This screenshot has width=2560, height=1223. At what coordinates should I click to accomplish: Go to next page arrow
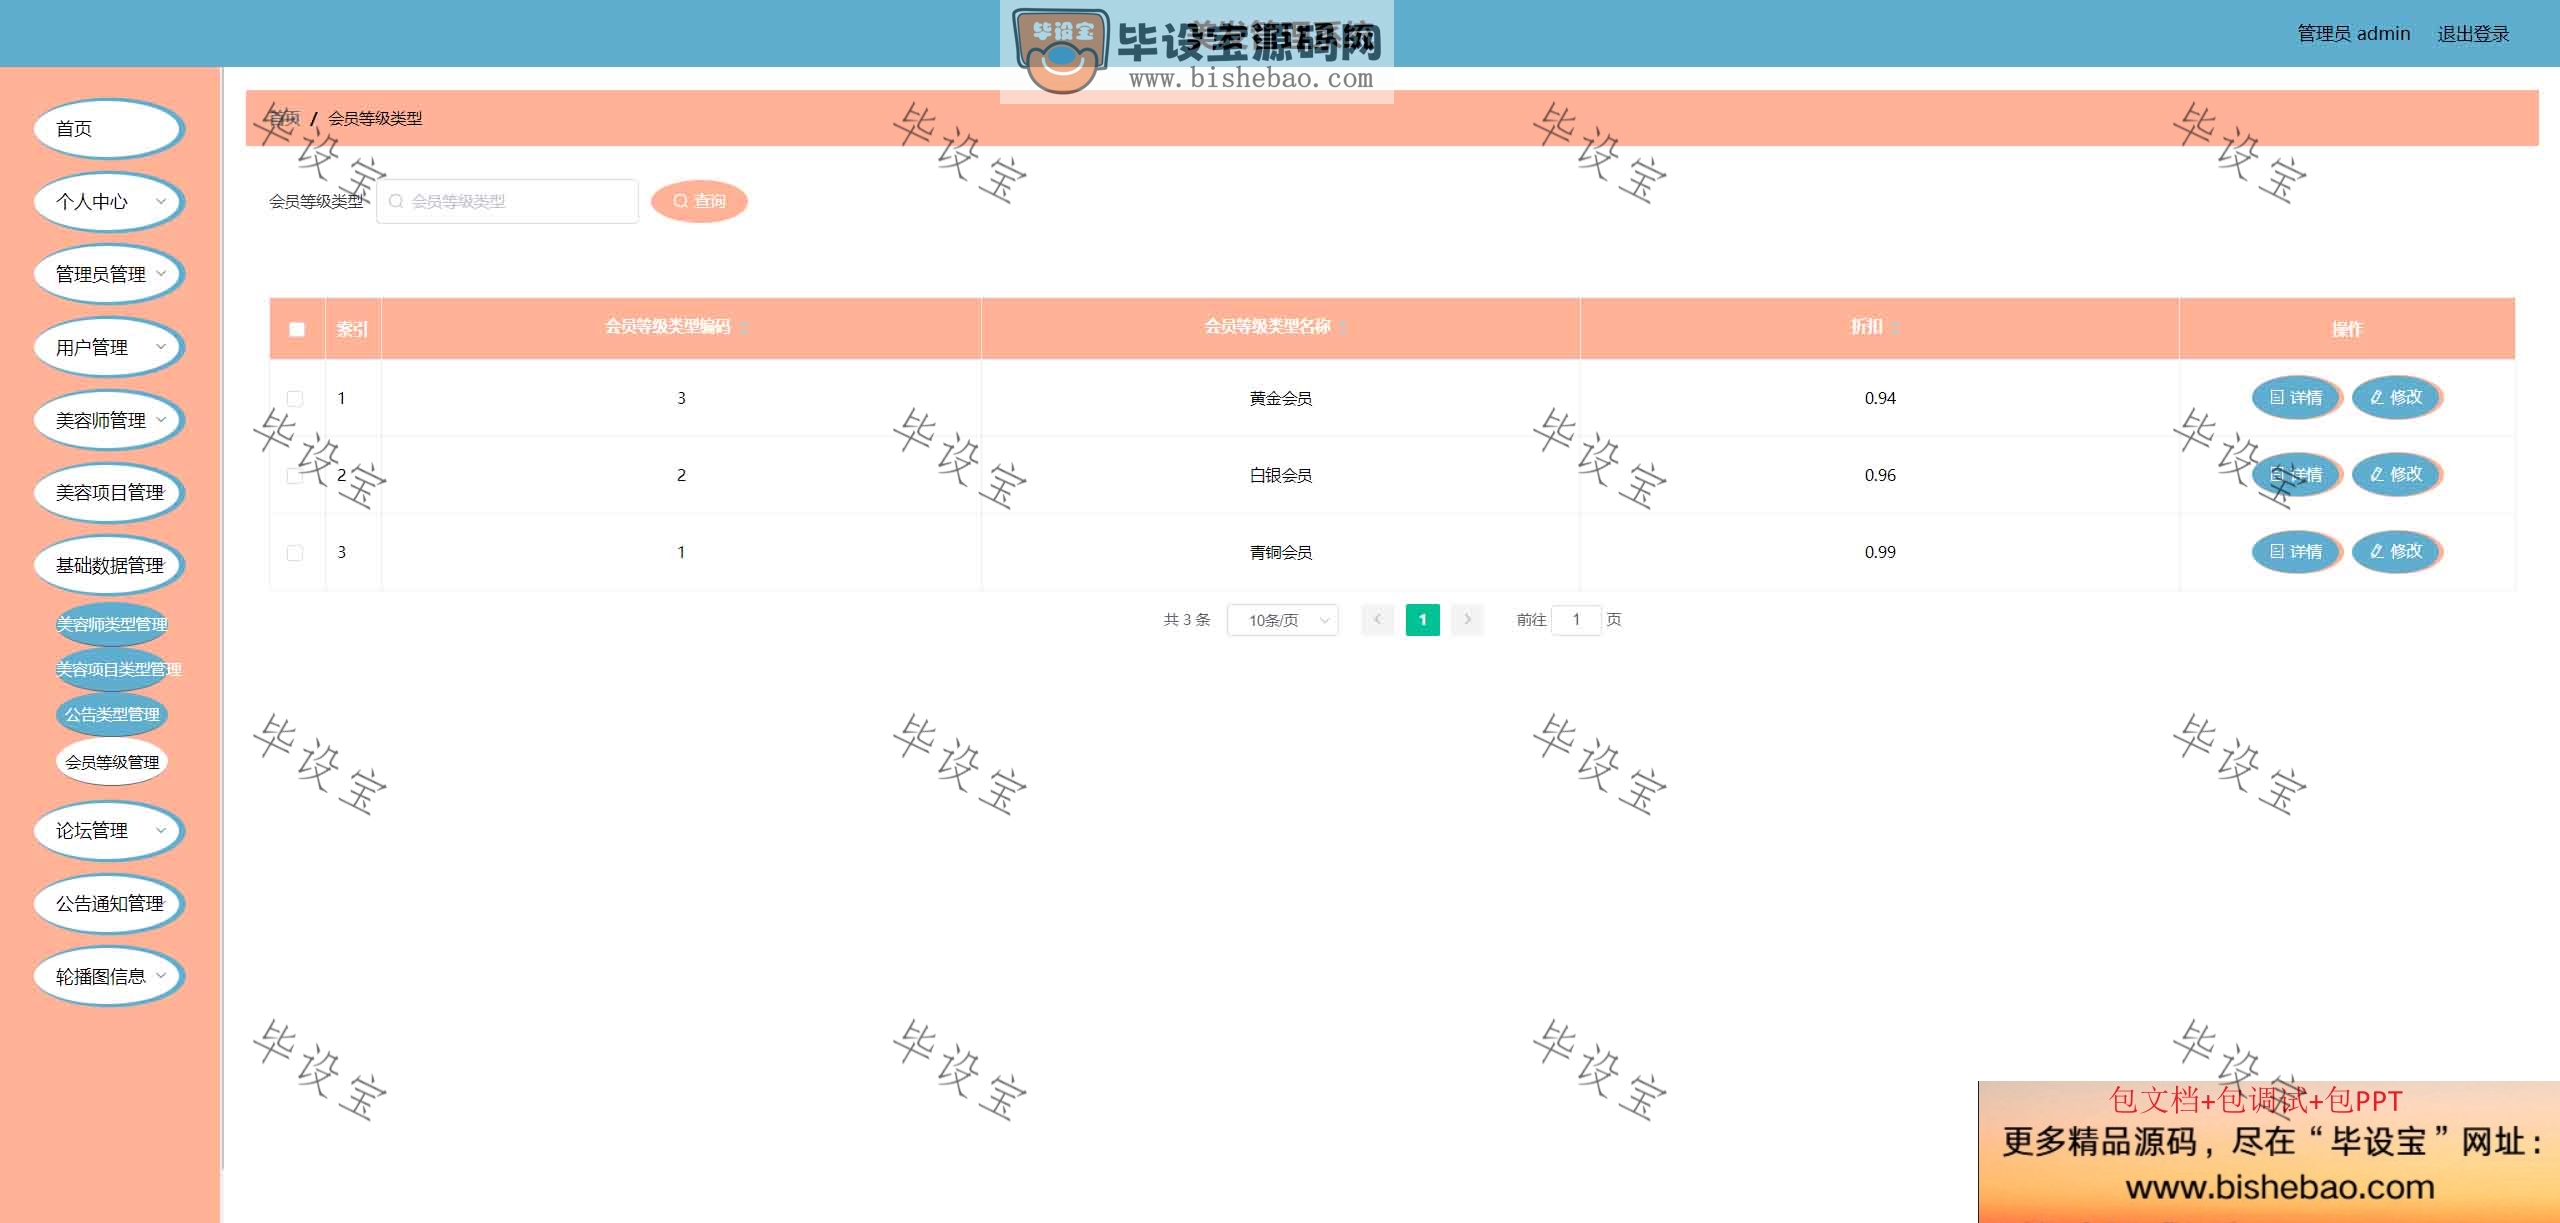pyautogui.click(x=1467, y=620)
